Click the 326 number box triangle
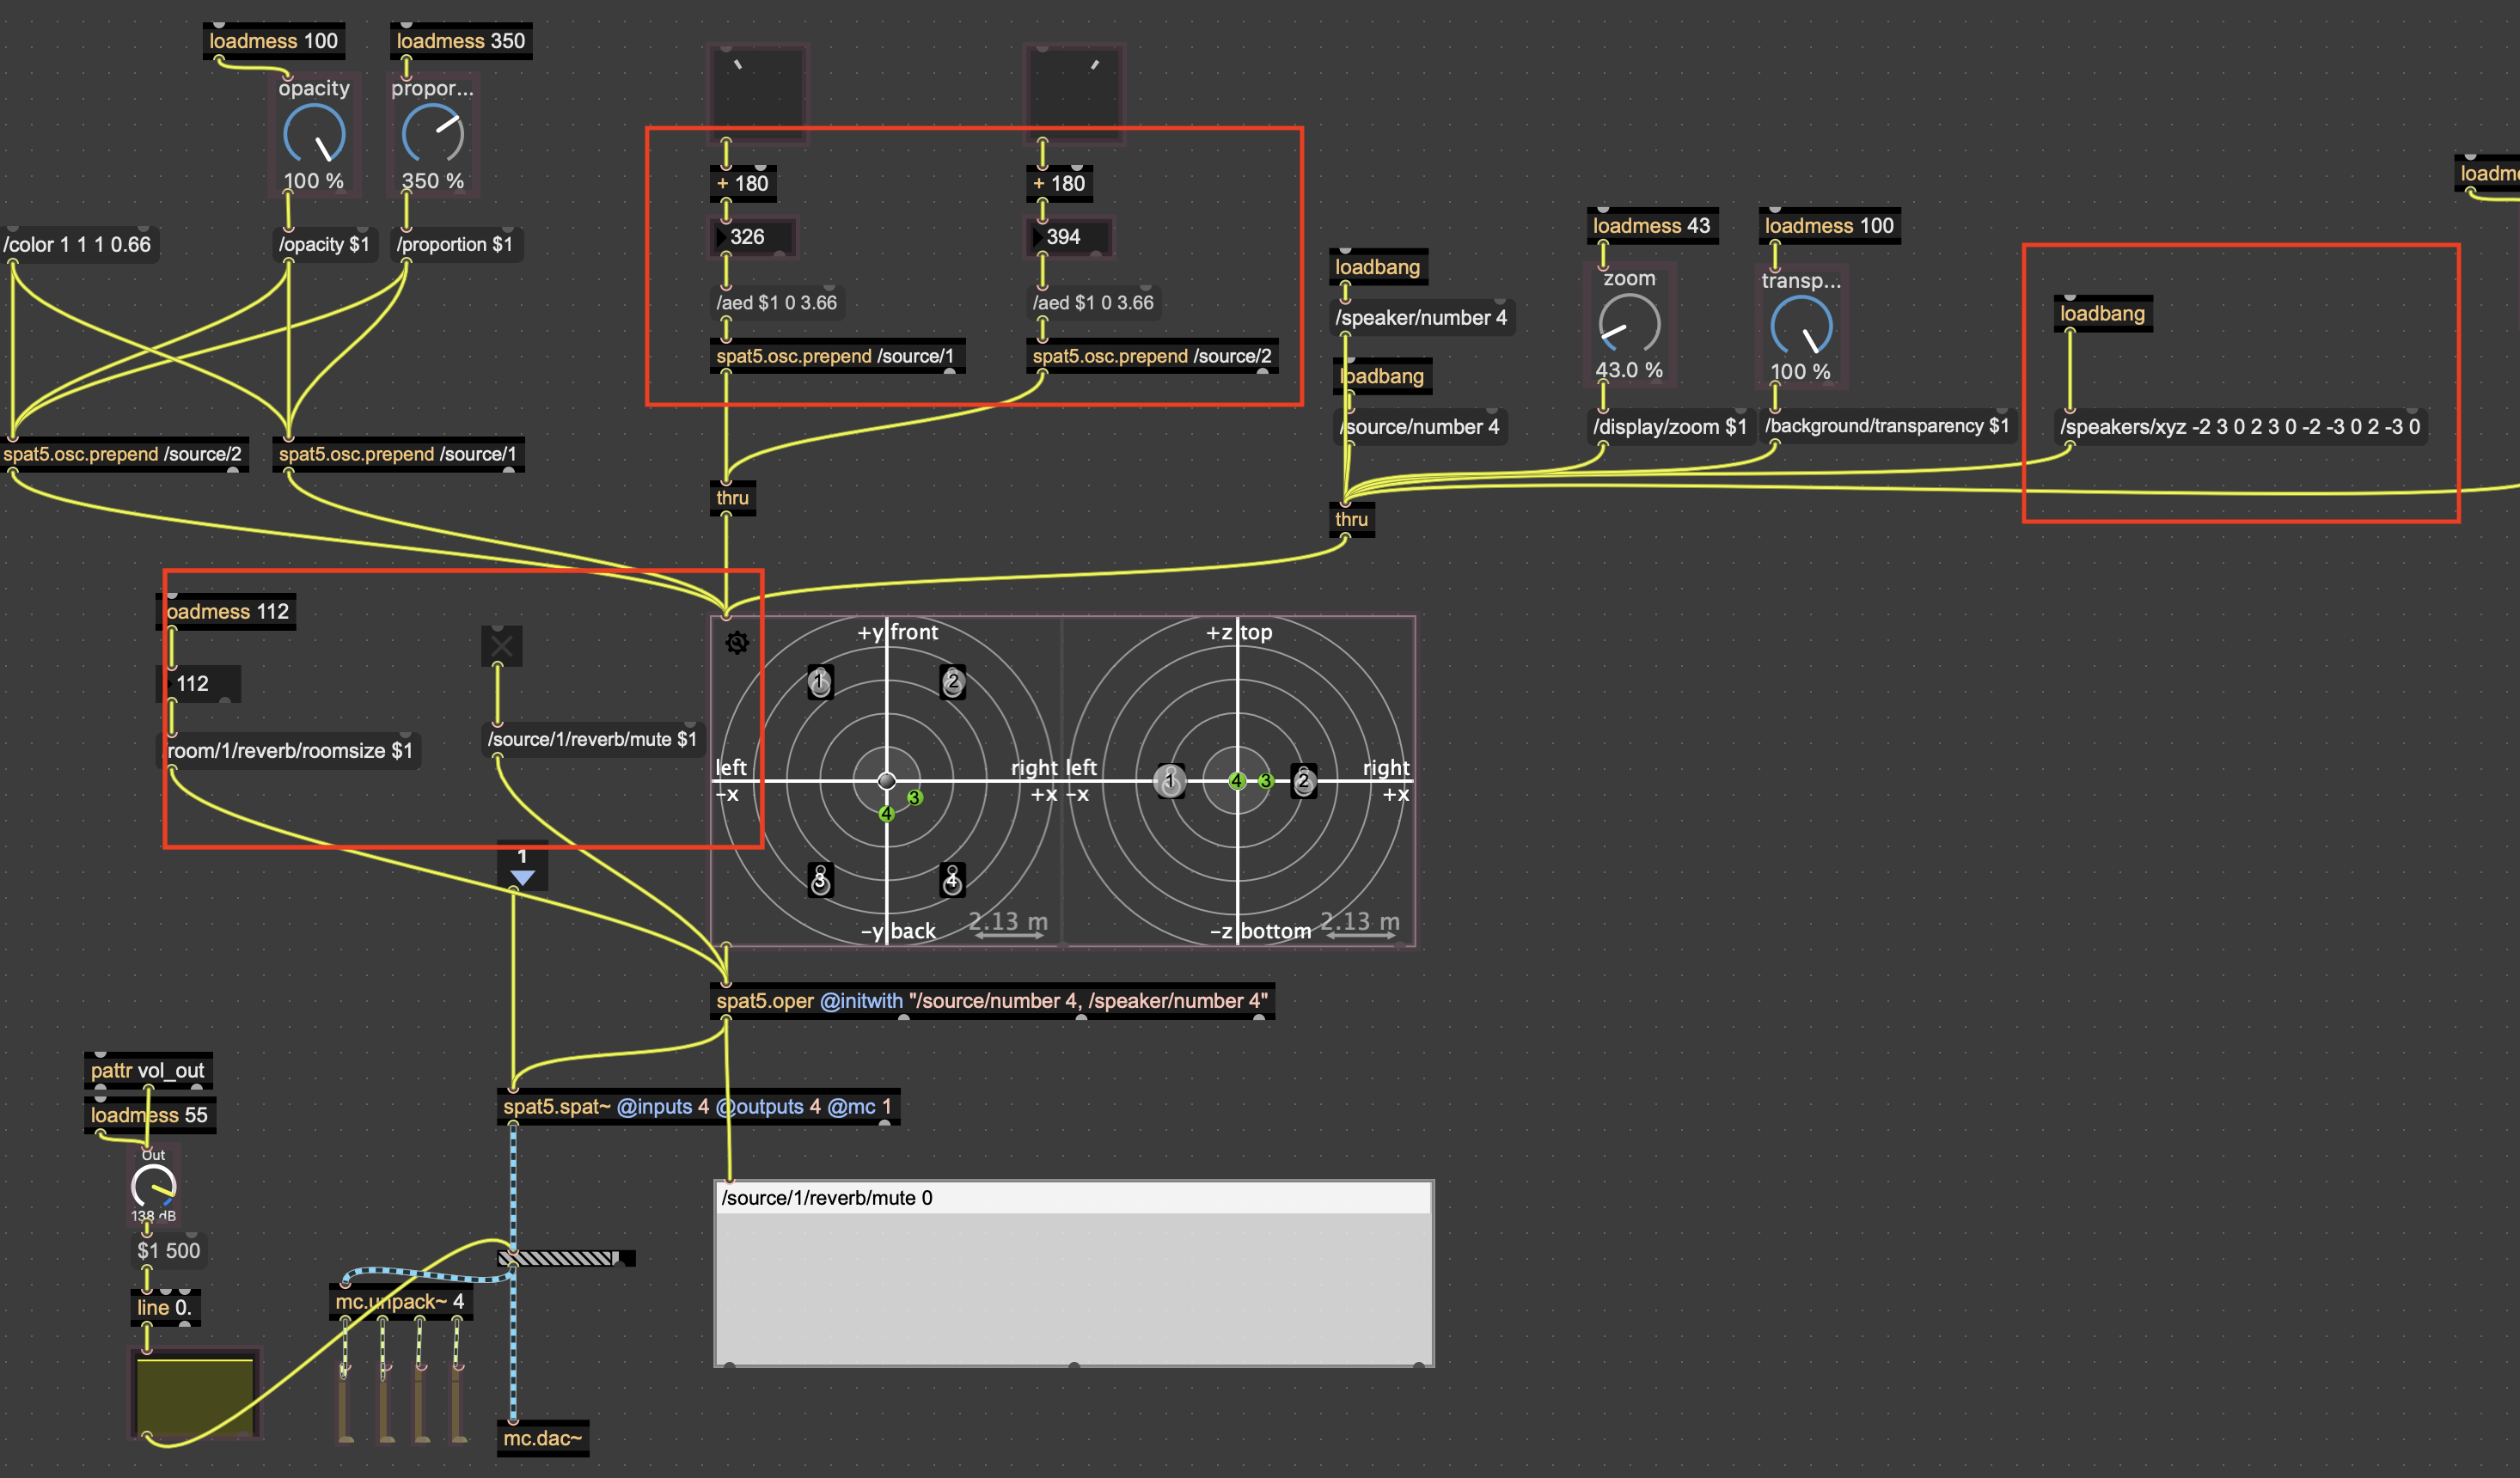 [722, 237]
